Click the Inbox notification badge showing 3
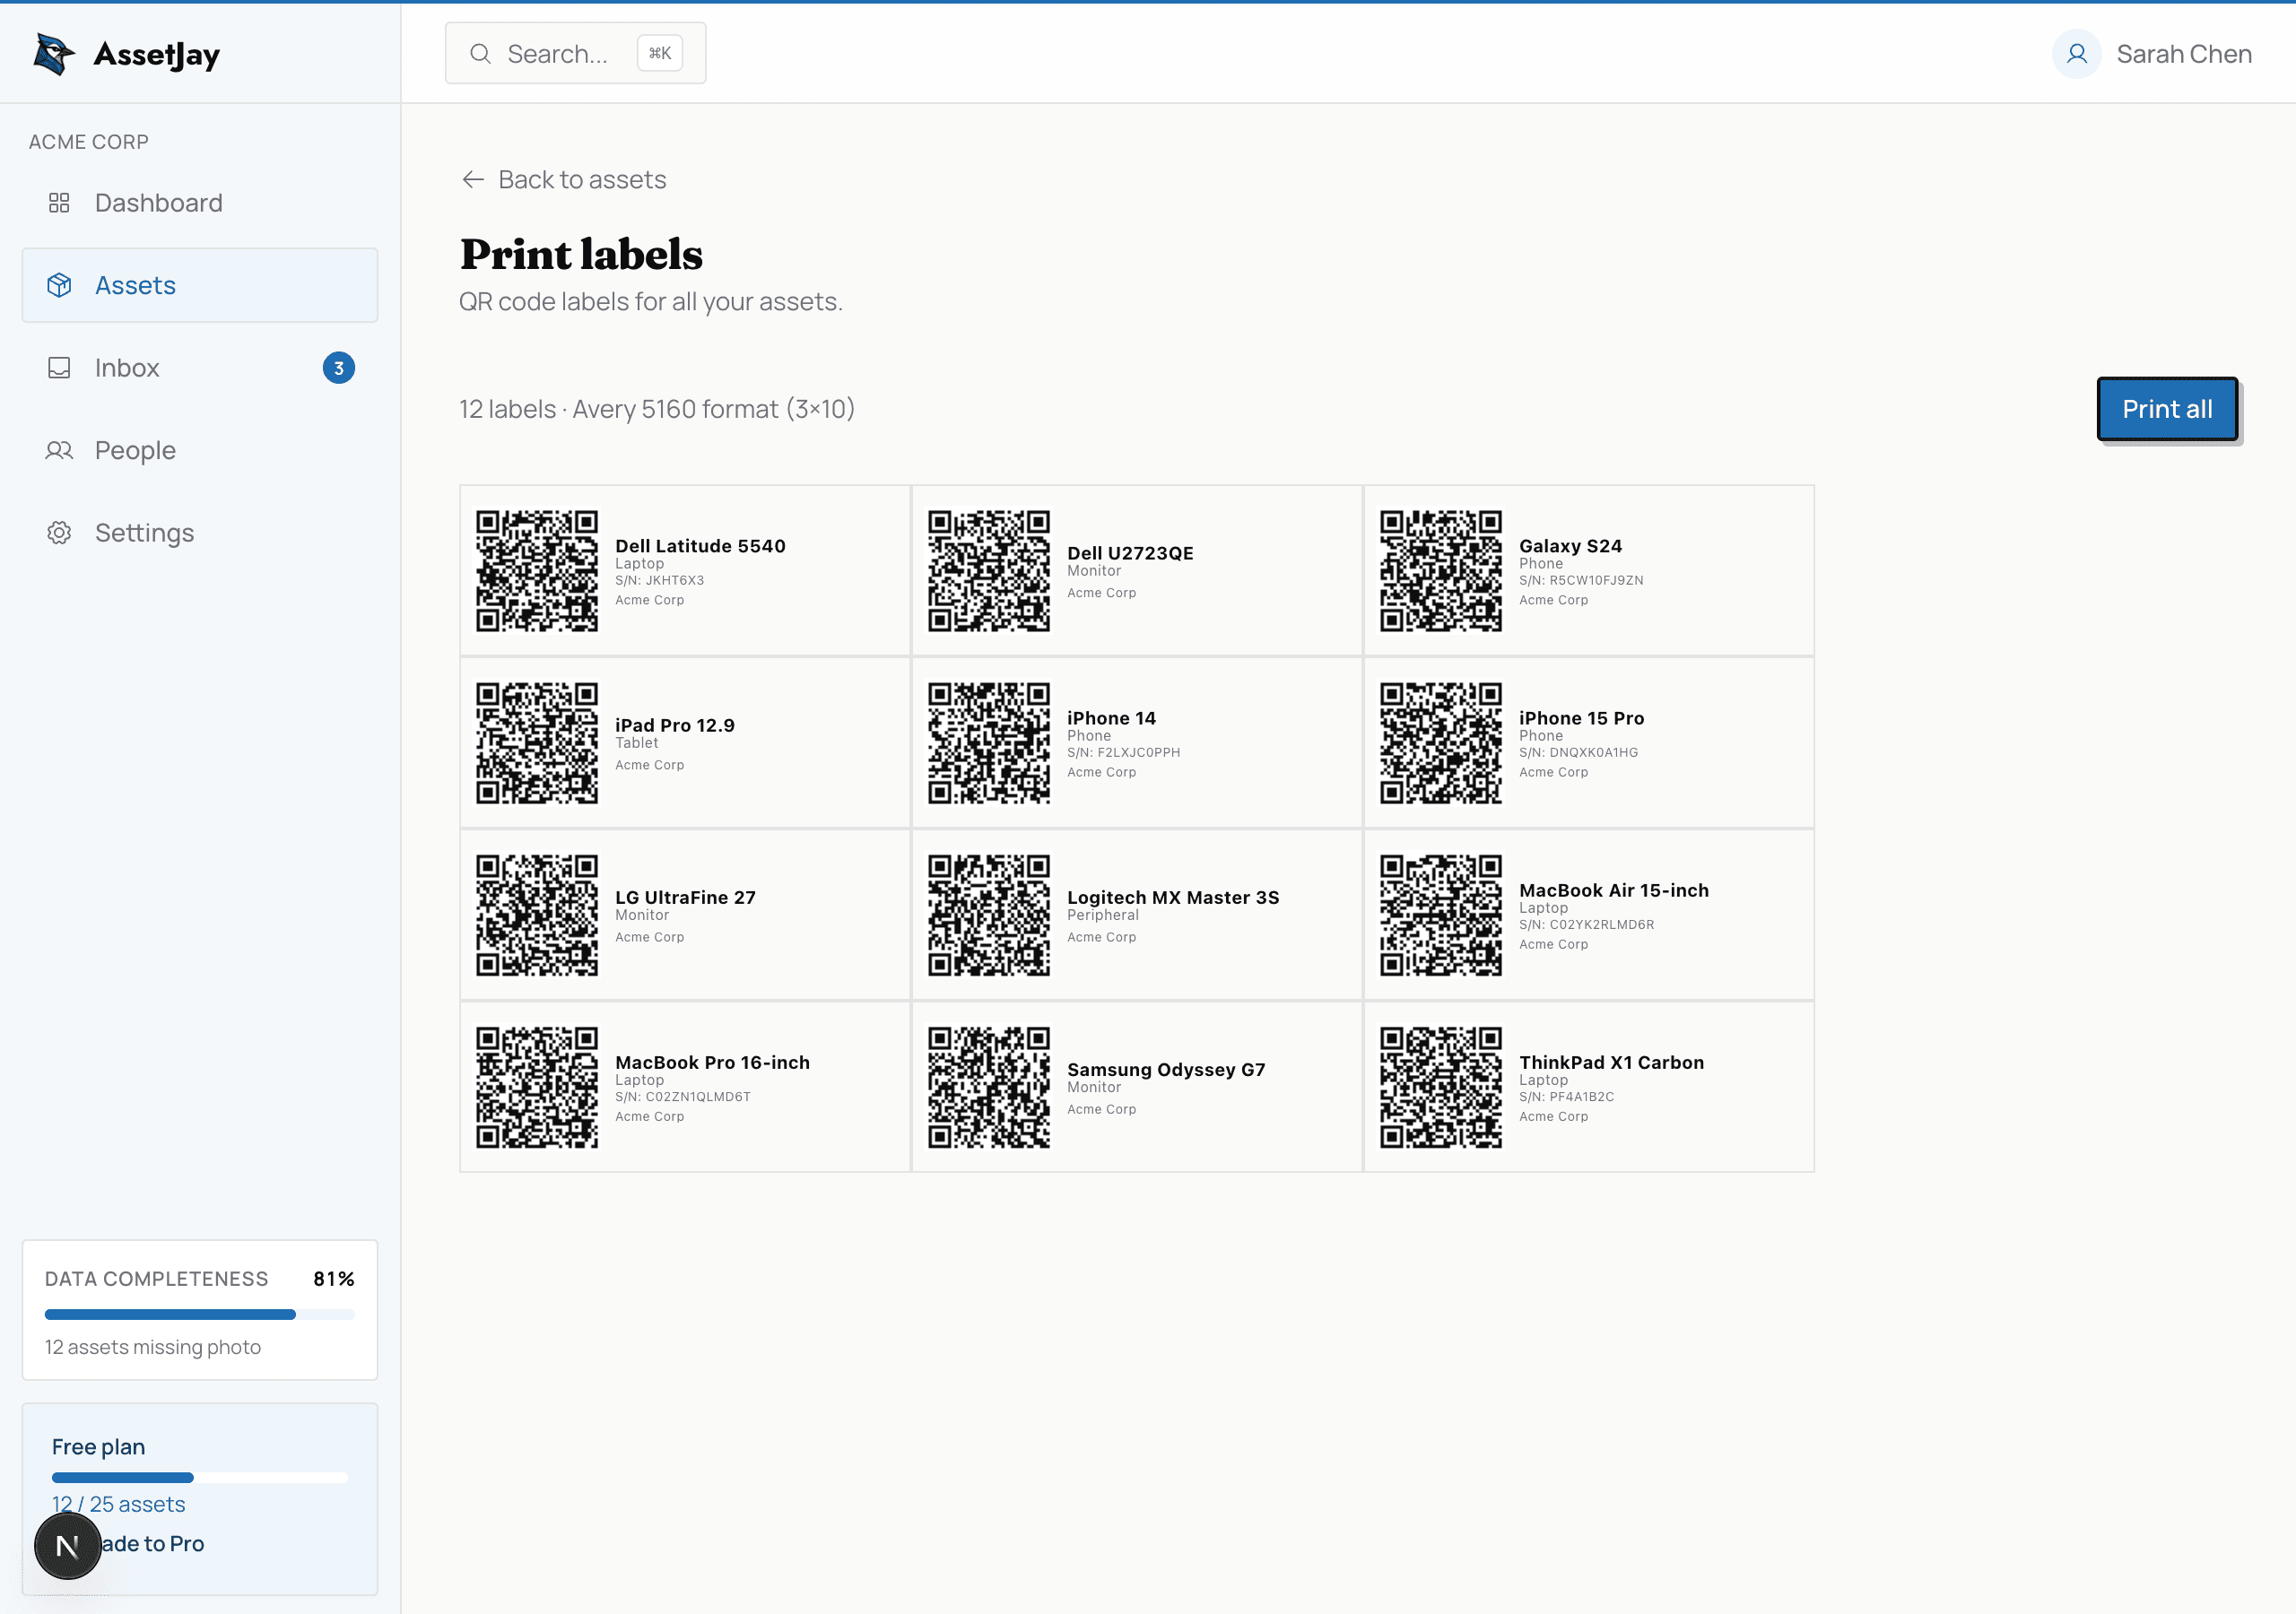The width and height of the screenshot is (2296, 1614). coord(339,367)
